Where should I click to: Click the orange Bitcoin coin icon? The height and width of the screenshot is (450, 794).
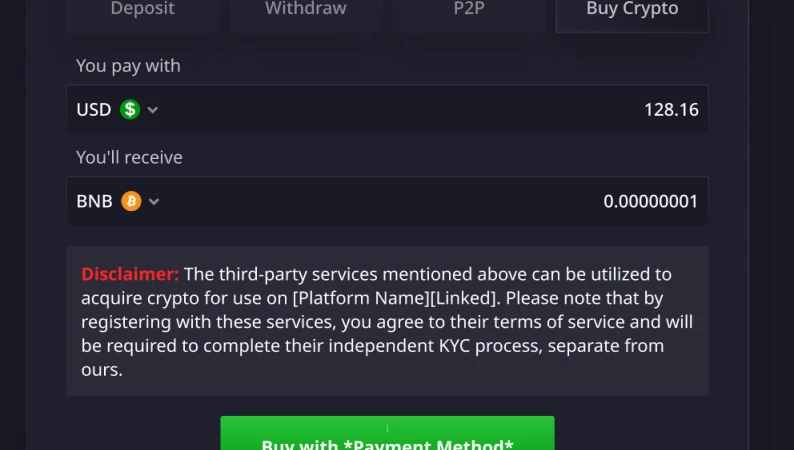coord(131,201)
